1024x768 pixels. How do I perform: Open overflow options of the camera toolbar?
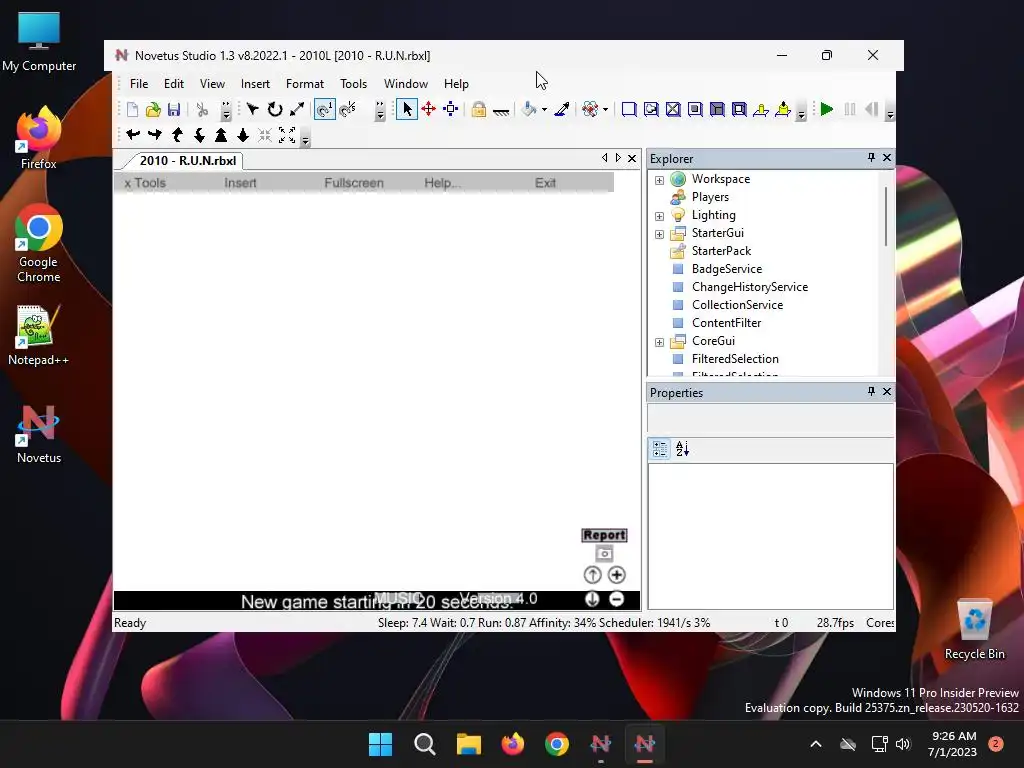point(305,138)
